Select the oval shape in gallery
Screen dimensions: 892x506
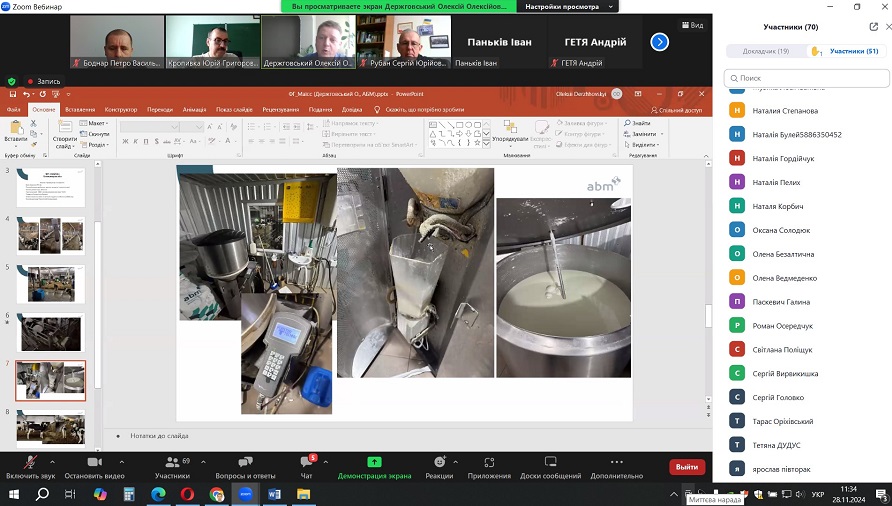[469, 125]
